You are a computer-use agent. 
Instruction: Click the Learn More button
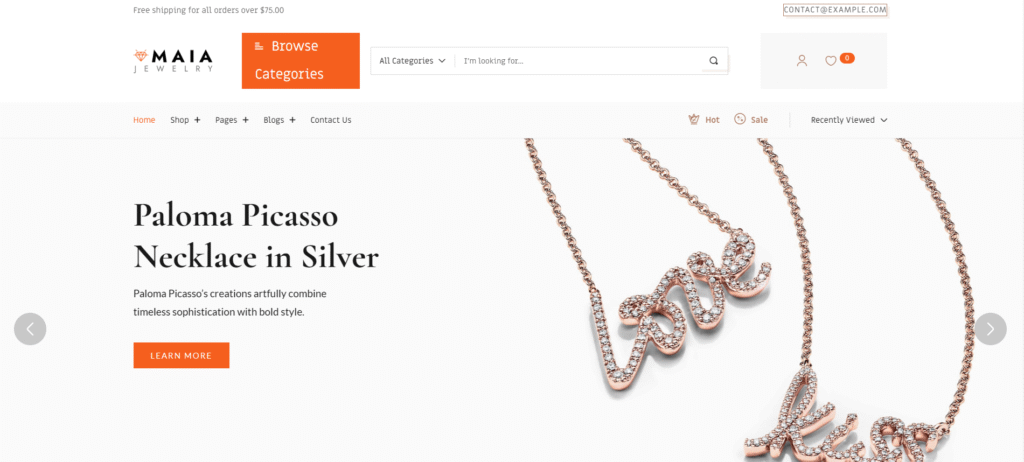181,355
